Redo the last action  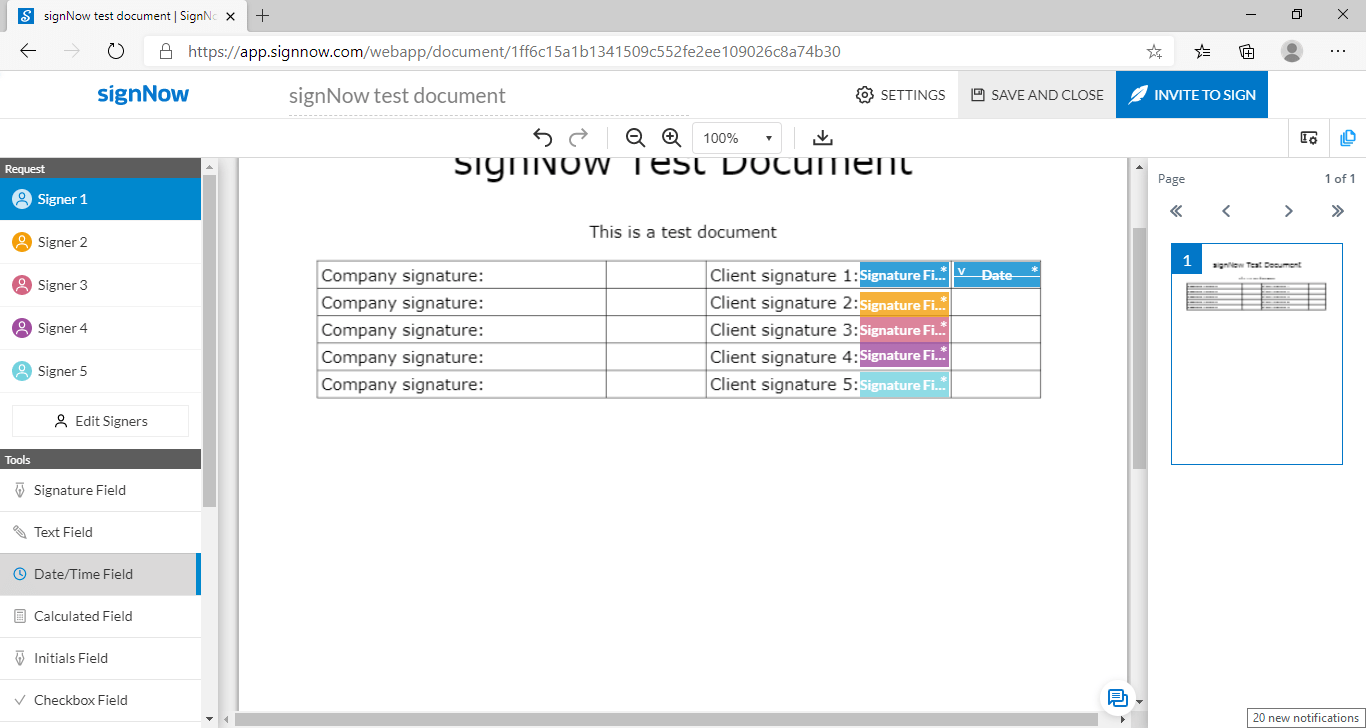coord(578,138)
